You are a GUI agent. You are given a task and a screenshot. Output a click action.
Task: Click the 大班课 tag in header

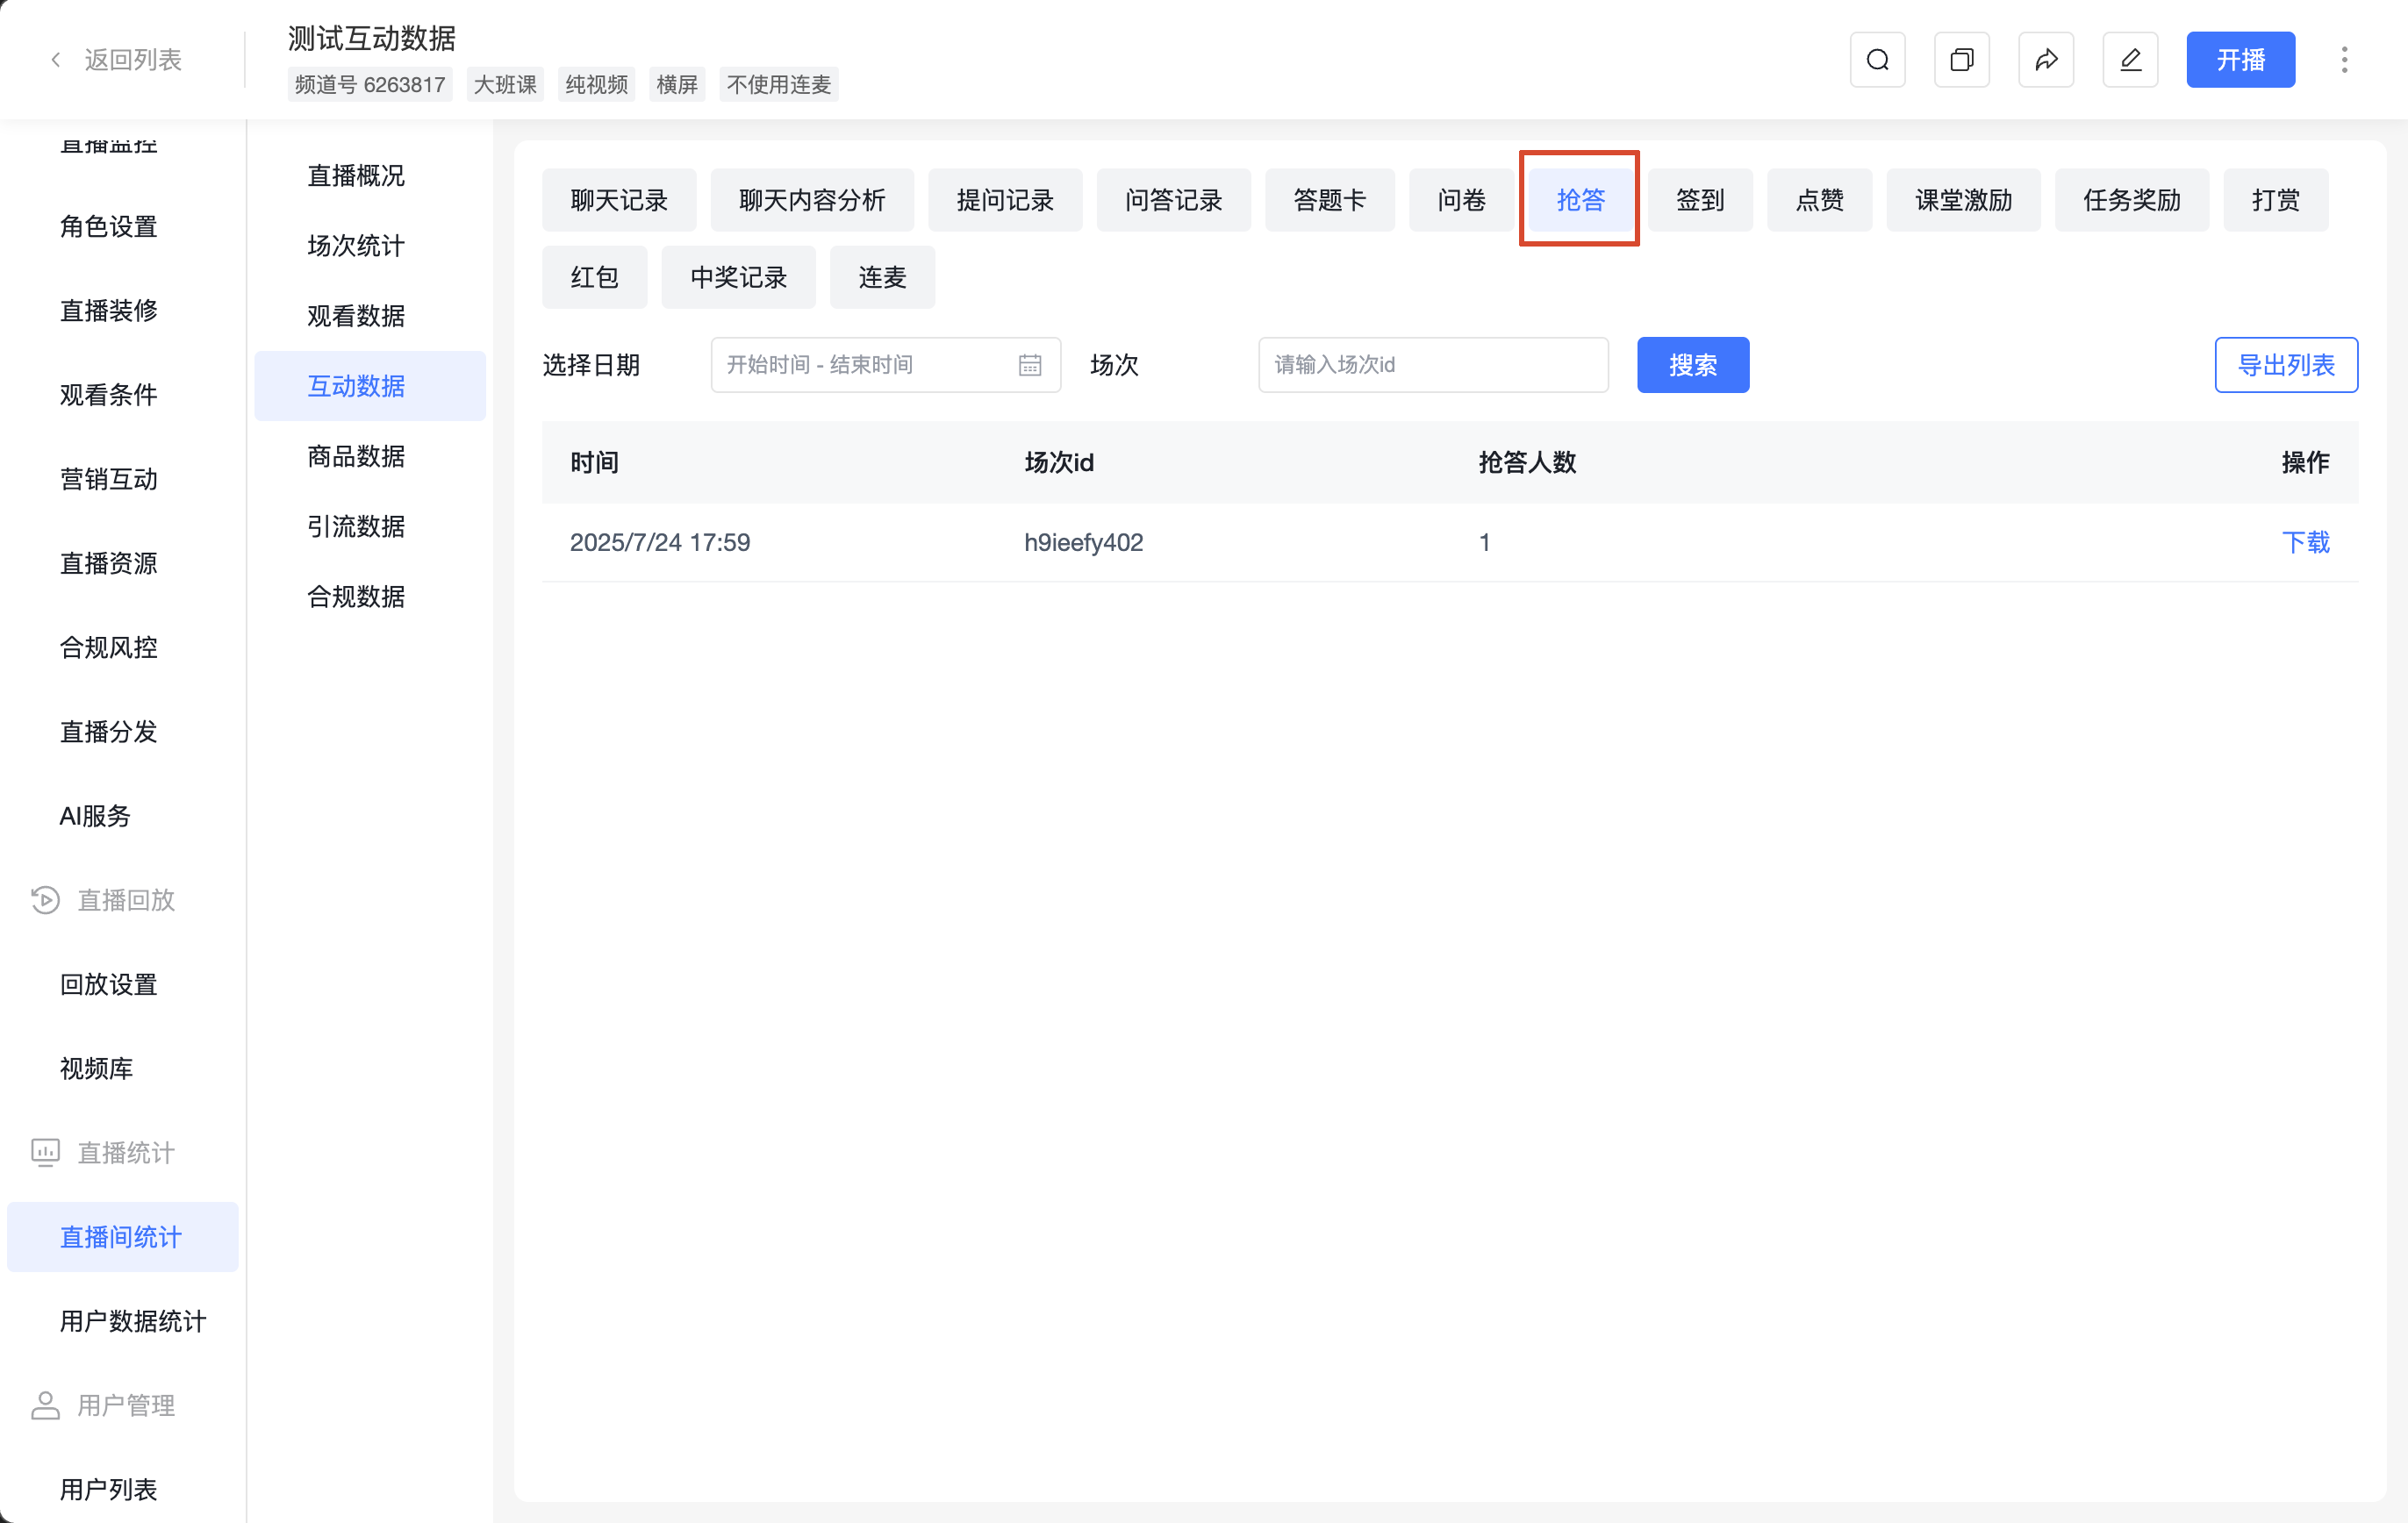click(x=505, y=85)
